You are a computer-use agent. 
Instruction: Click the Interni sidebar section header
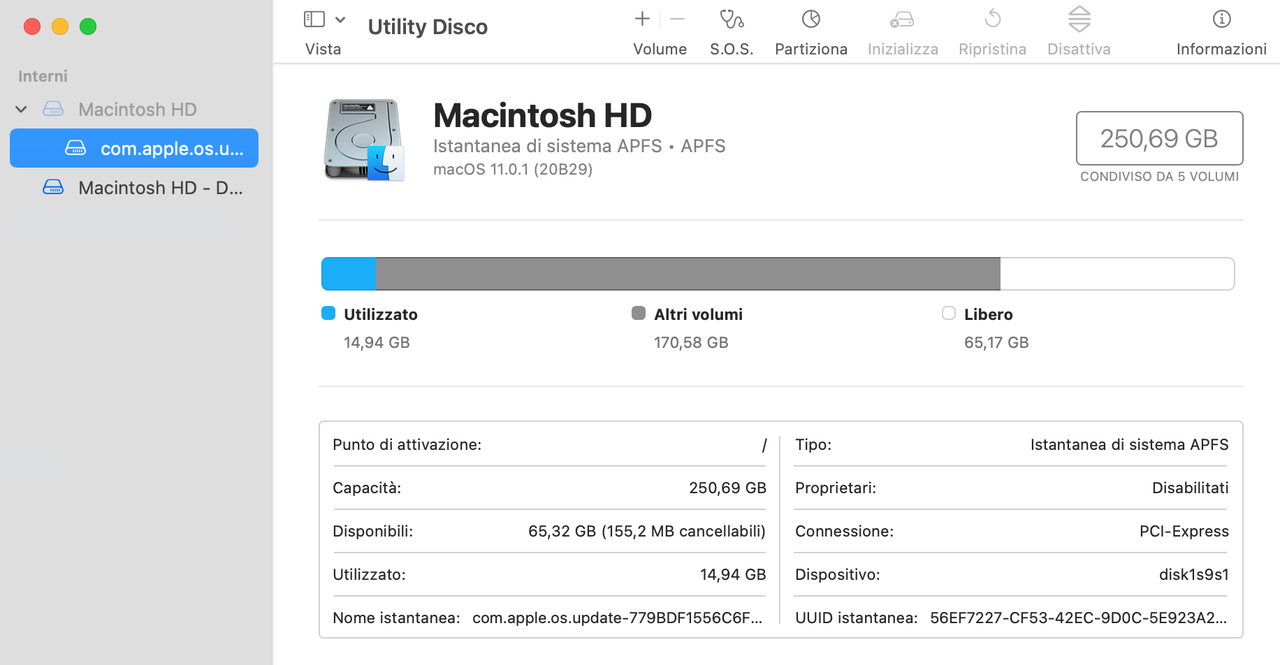43,76
